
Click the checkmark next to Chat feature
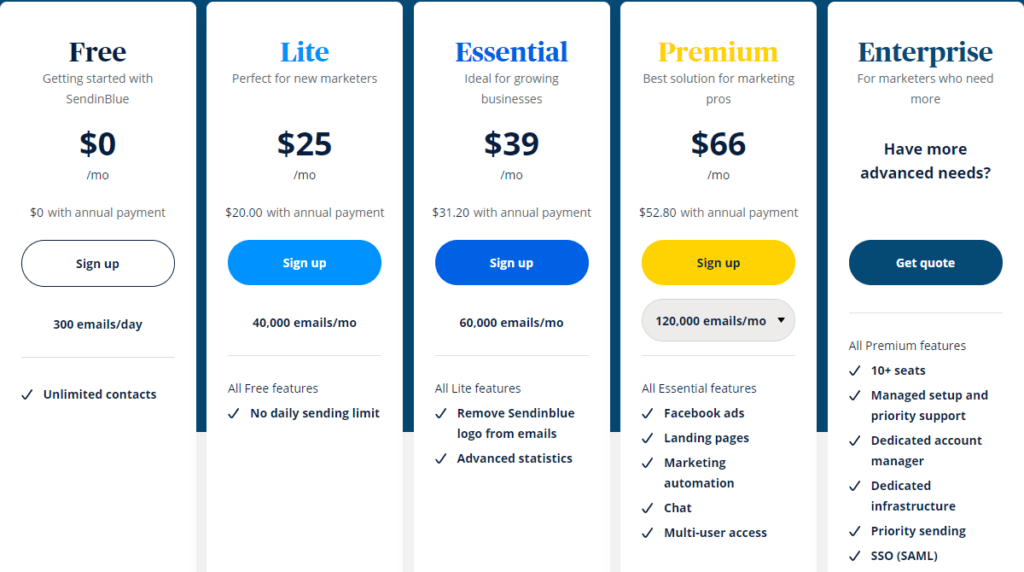648,508
